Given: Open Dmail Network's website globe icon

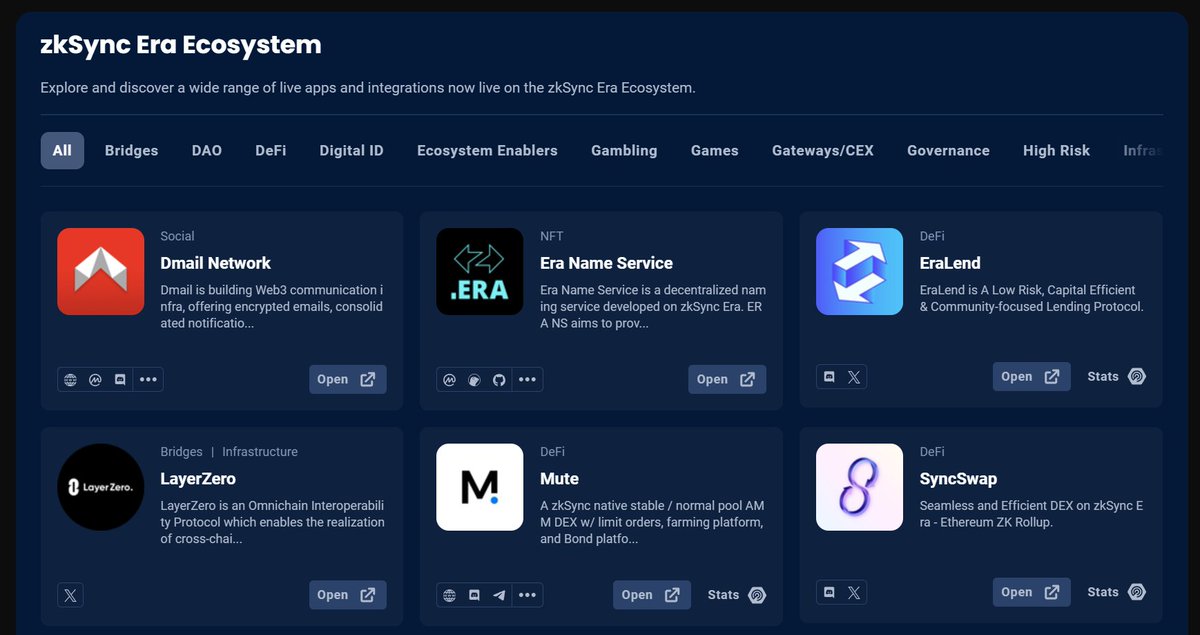Looking at the screenshot, I should (x=70, y=380).
